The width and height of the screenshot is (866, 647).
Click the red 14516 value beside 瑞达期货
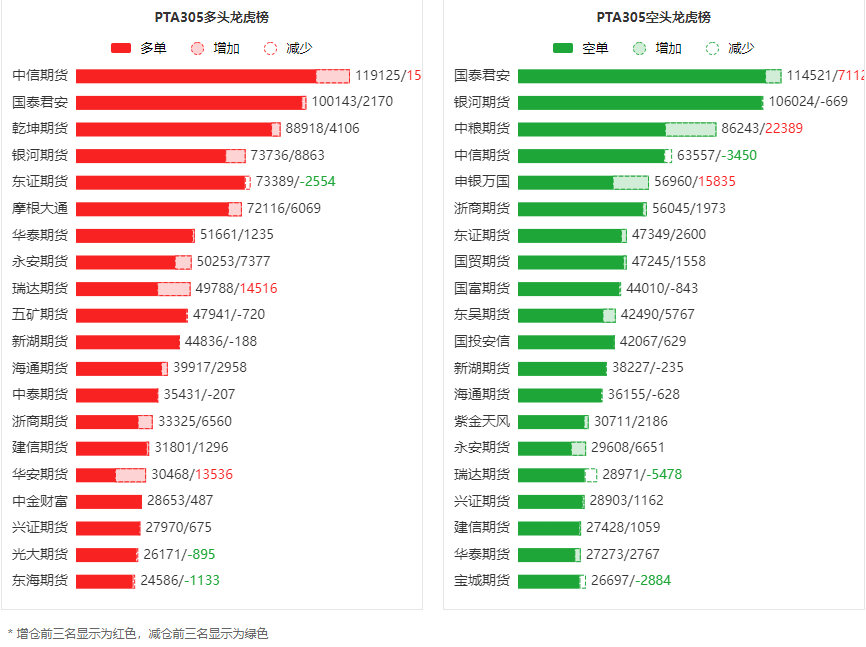pyautogui.click(x=258, y=289)
